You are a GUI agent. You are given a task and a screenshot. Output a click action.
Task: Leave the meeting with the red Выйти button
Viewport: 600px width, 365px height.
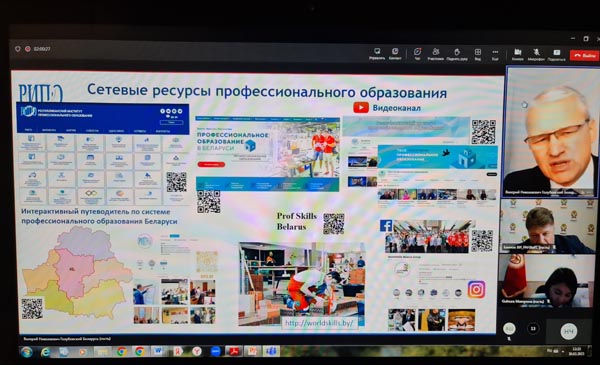point(584,55)
